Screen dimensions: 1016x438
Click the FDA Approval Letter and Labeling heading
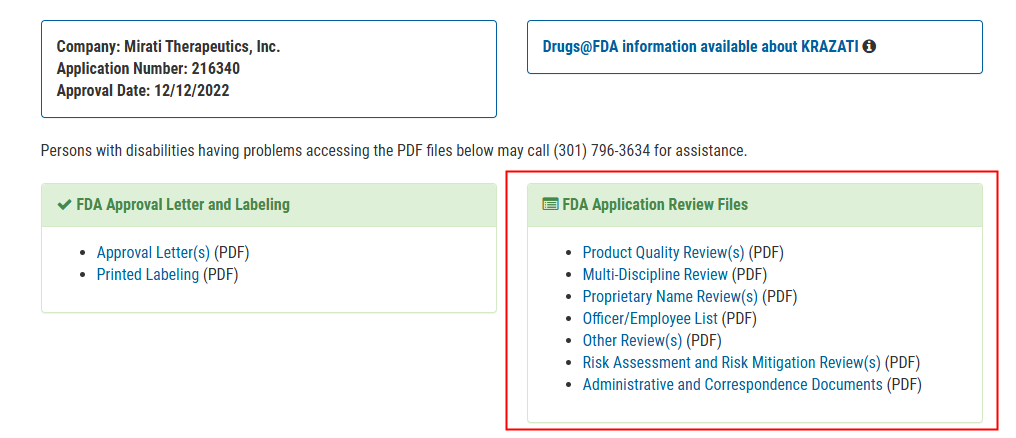(183, 205)
